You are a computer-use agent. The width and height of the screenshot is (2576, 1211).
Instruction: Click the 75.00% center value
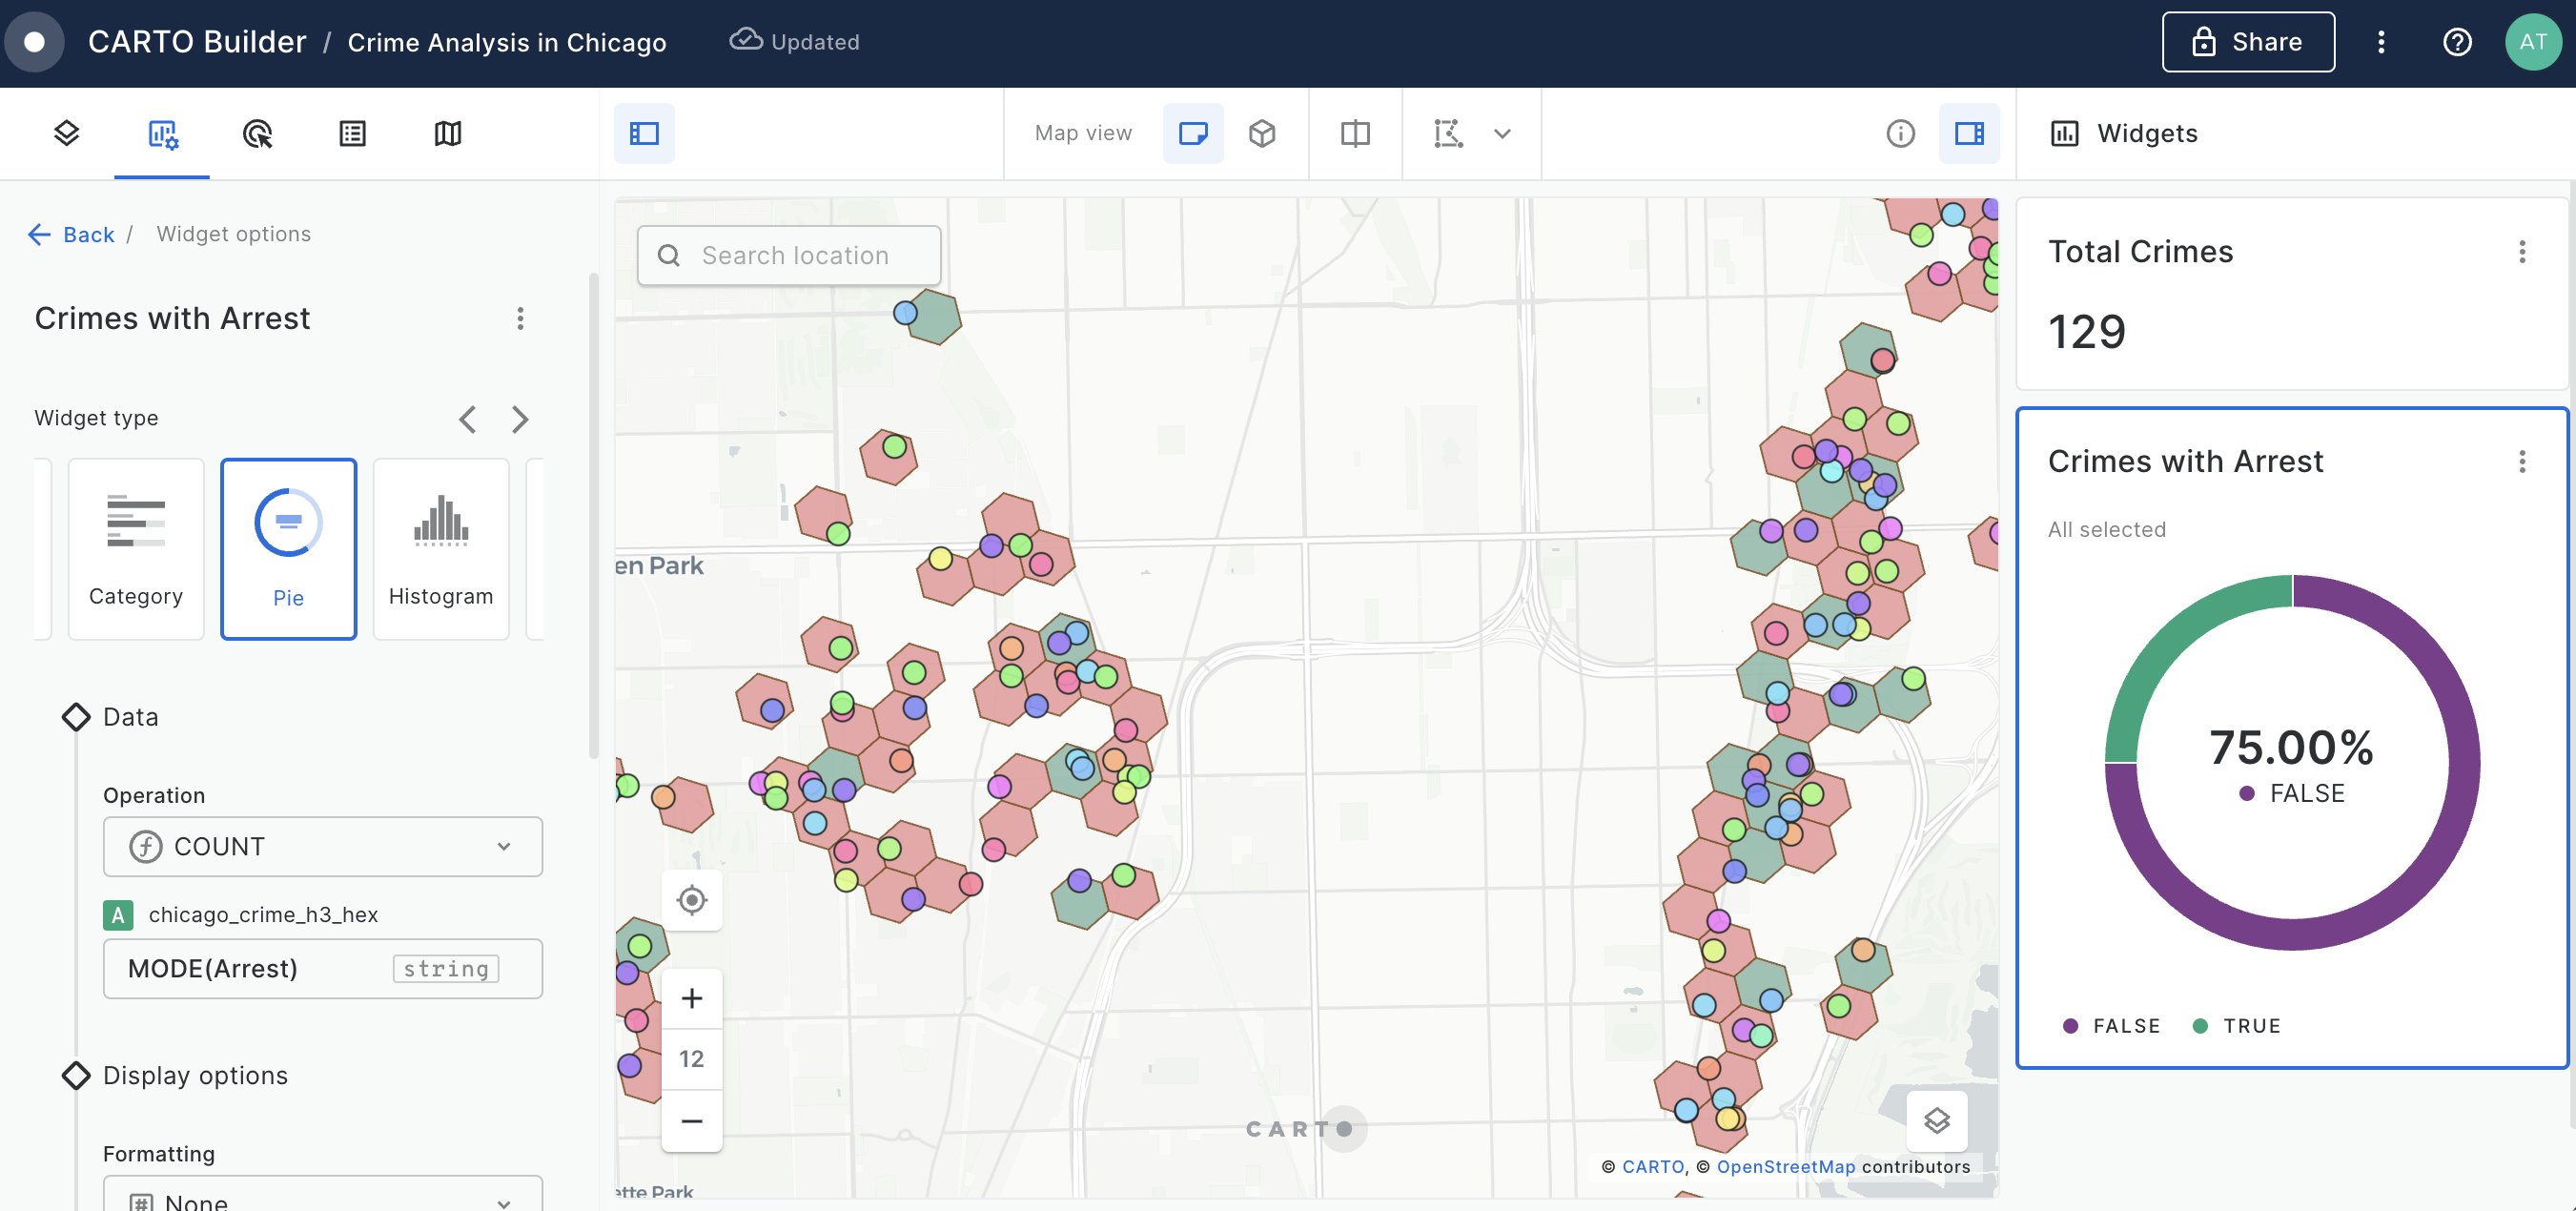tap(2291, 747)
